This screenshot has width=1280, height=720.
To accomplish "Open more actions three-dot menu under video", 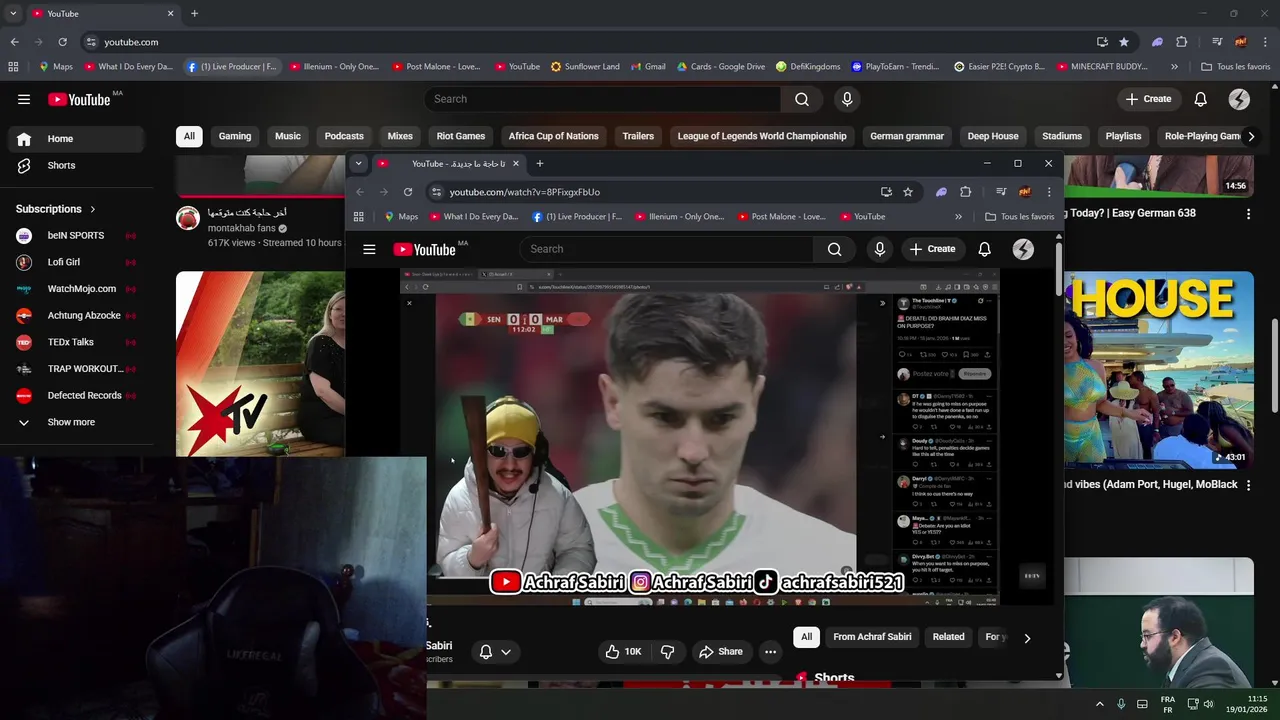I will (x=770, y=652).
